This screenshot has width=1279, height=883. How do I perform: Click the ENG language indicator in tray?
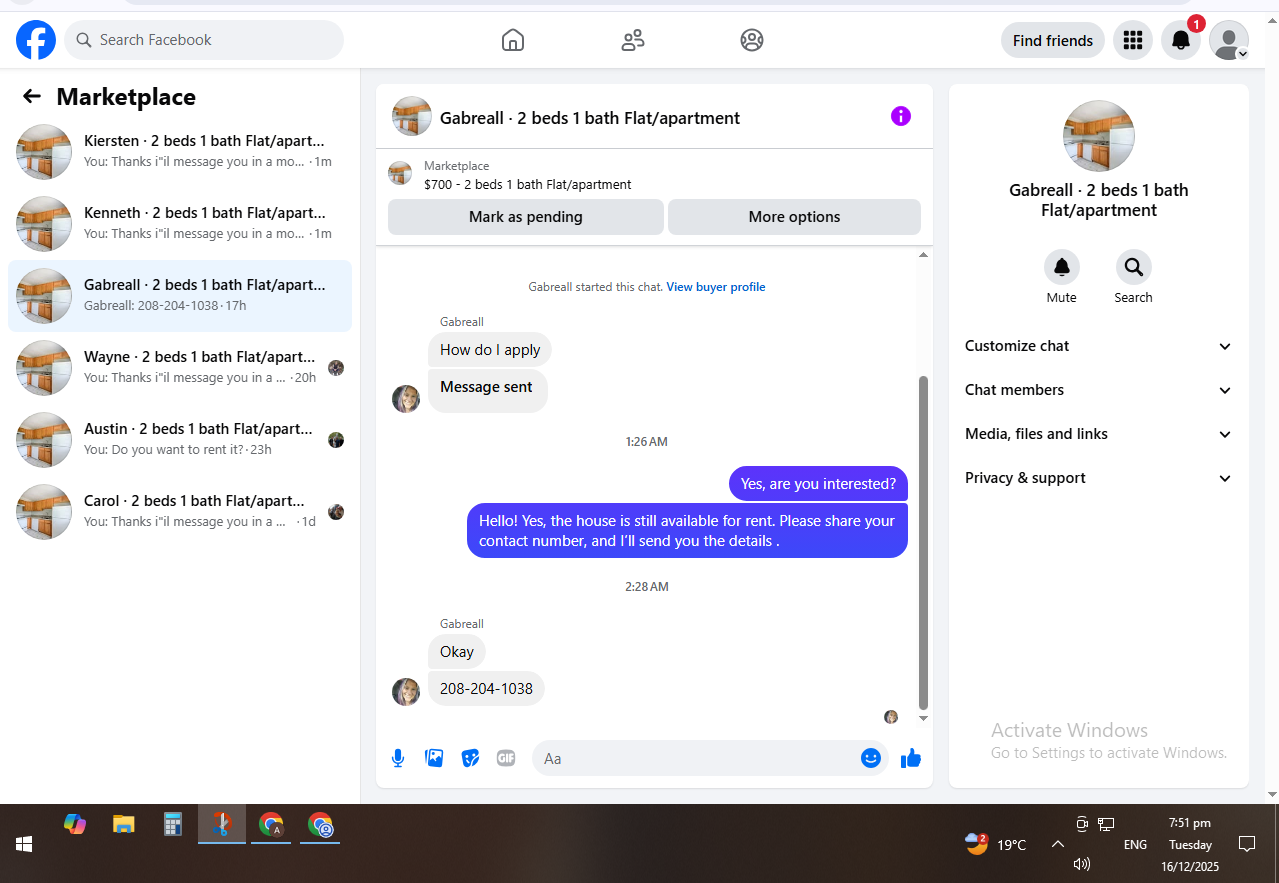click(1135, 845)
